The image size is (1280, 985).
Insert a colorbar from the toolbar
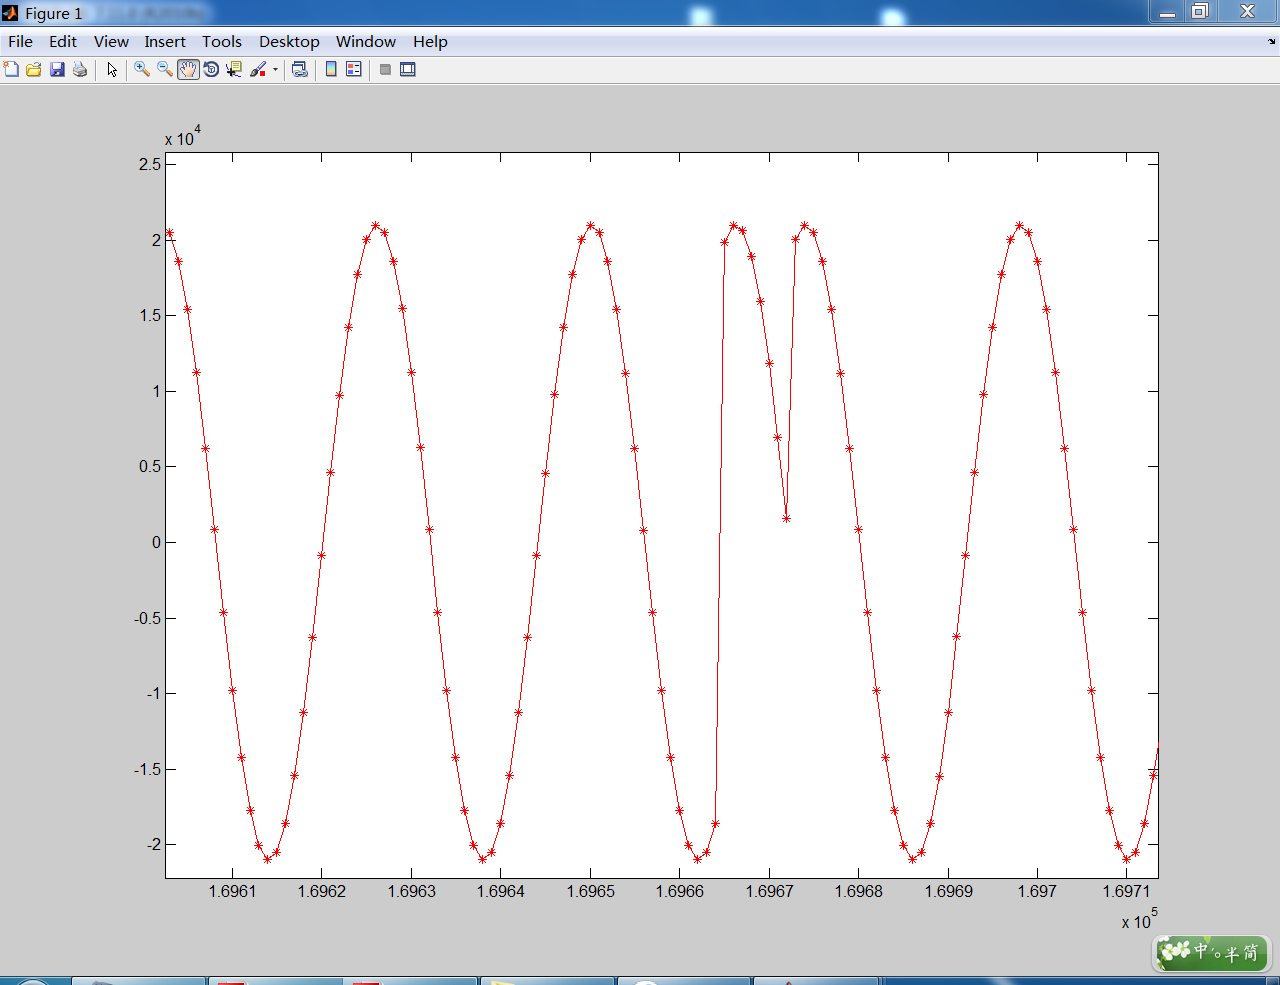click(331, 69)
